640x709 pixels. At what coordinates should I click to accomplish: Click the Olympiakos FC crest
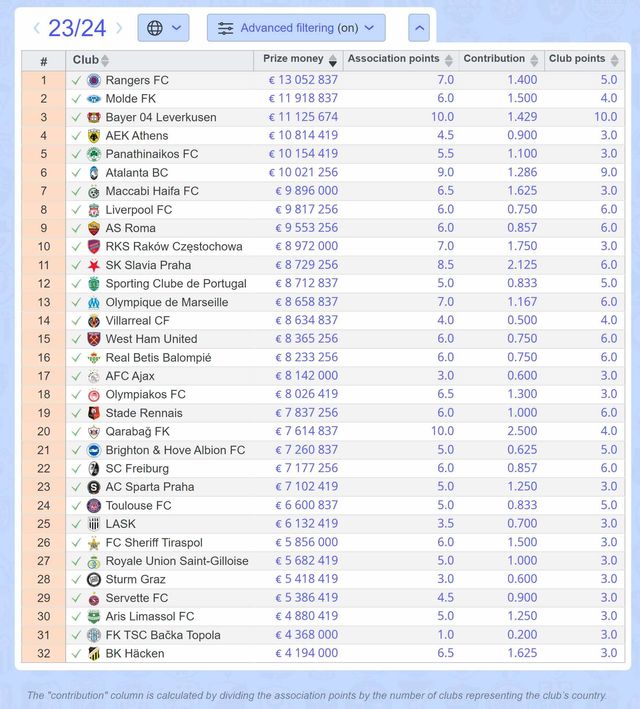click(x=94, y=395)
